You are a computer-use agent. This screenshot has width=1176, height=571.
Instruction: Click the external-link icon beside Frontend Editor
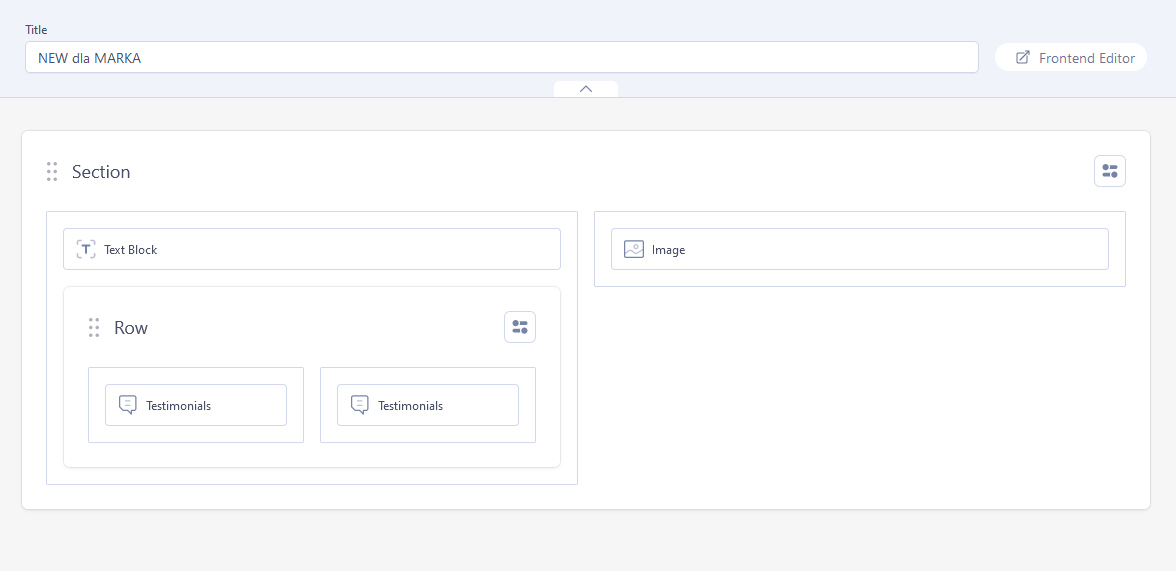[x=1022, y=58]
